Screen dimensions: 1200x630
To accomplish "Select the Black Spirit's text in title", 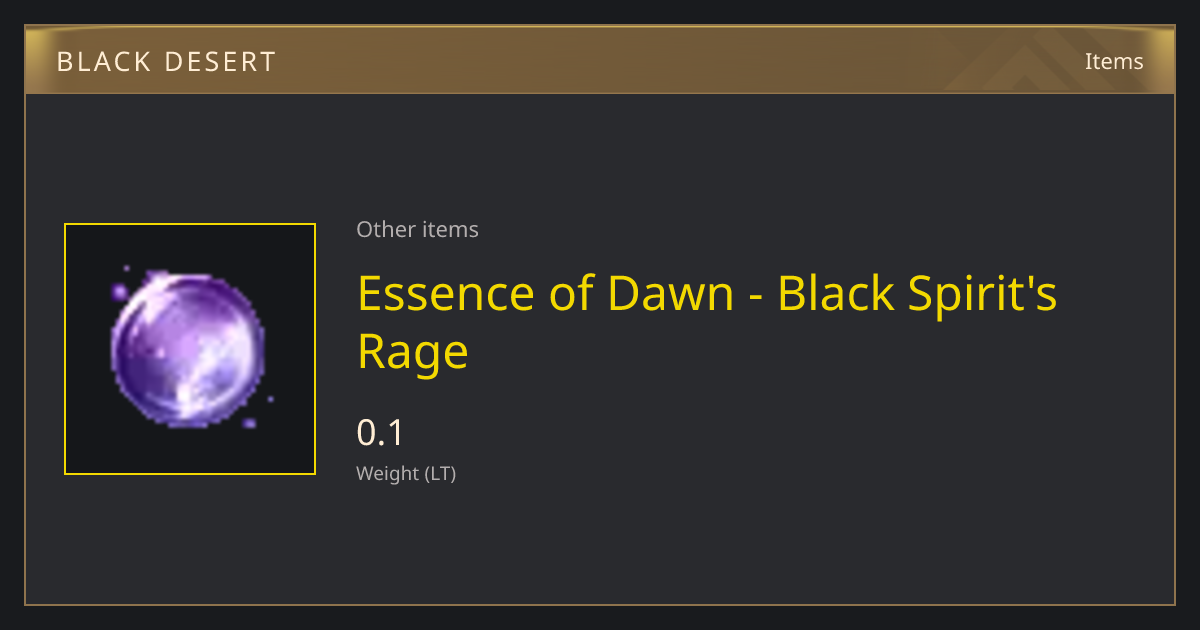I will 917,293.
